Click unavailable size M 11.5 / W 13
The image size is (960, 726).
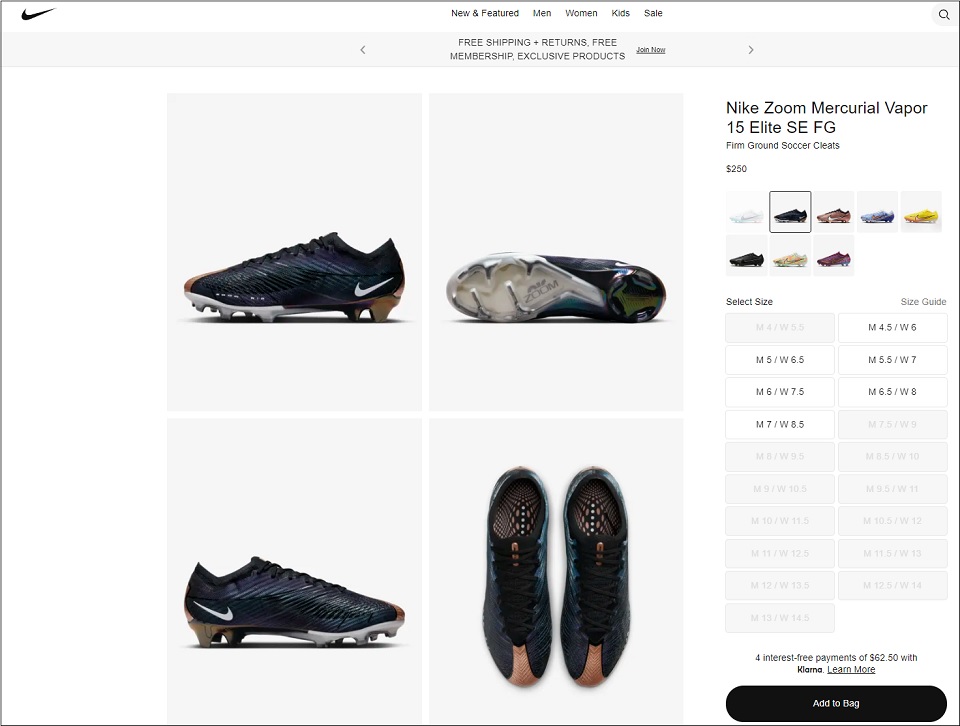[x=893, y=553]
